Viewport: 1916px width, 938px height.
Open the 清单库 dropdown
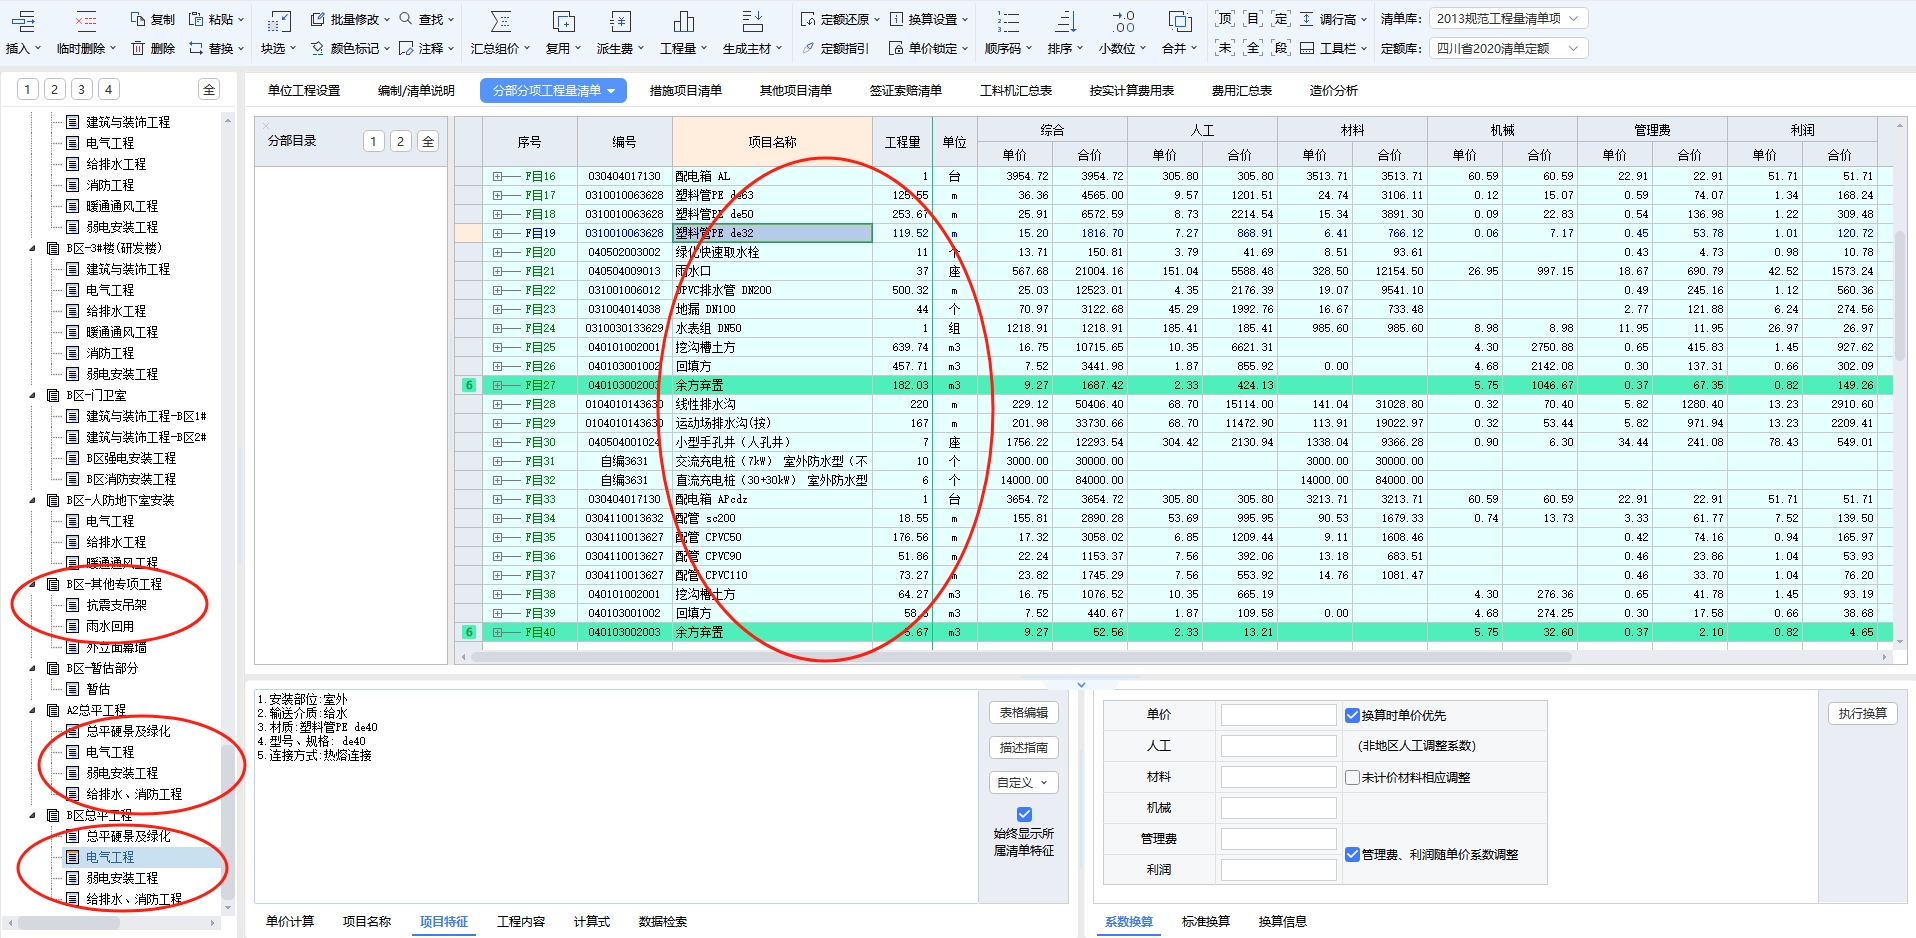[1508, 18]
